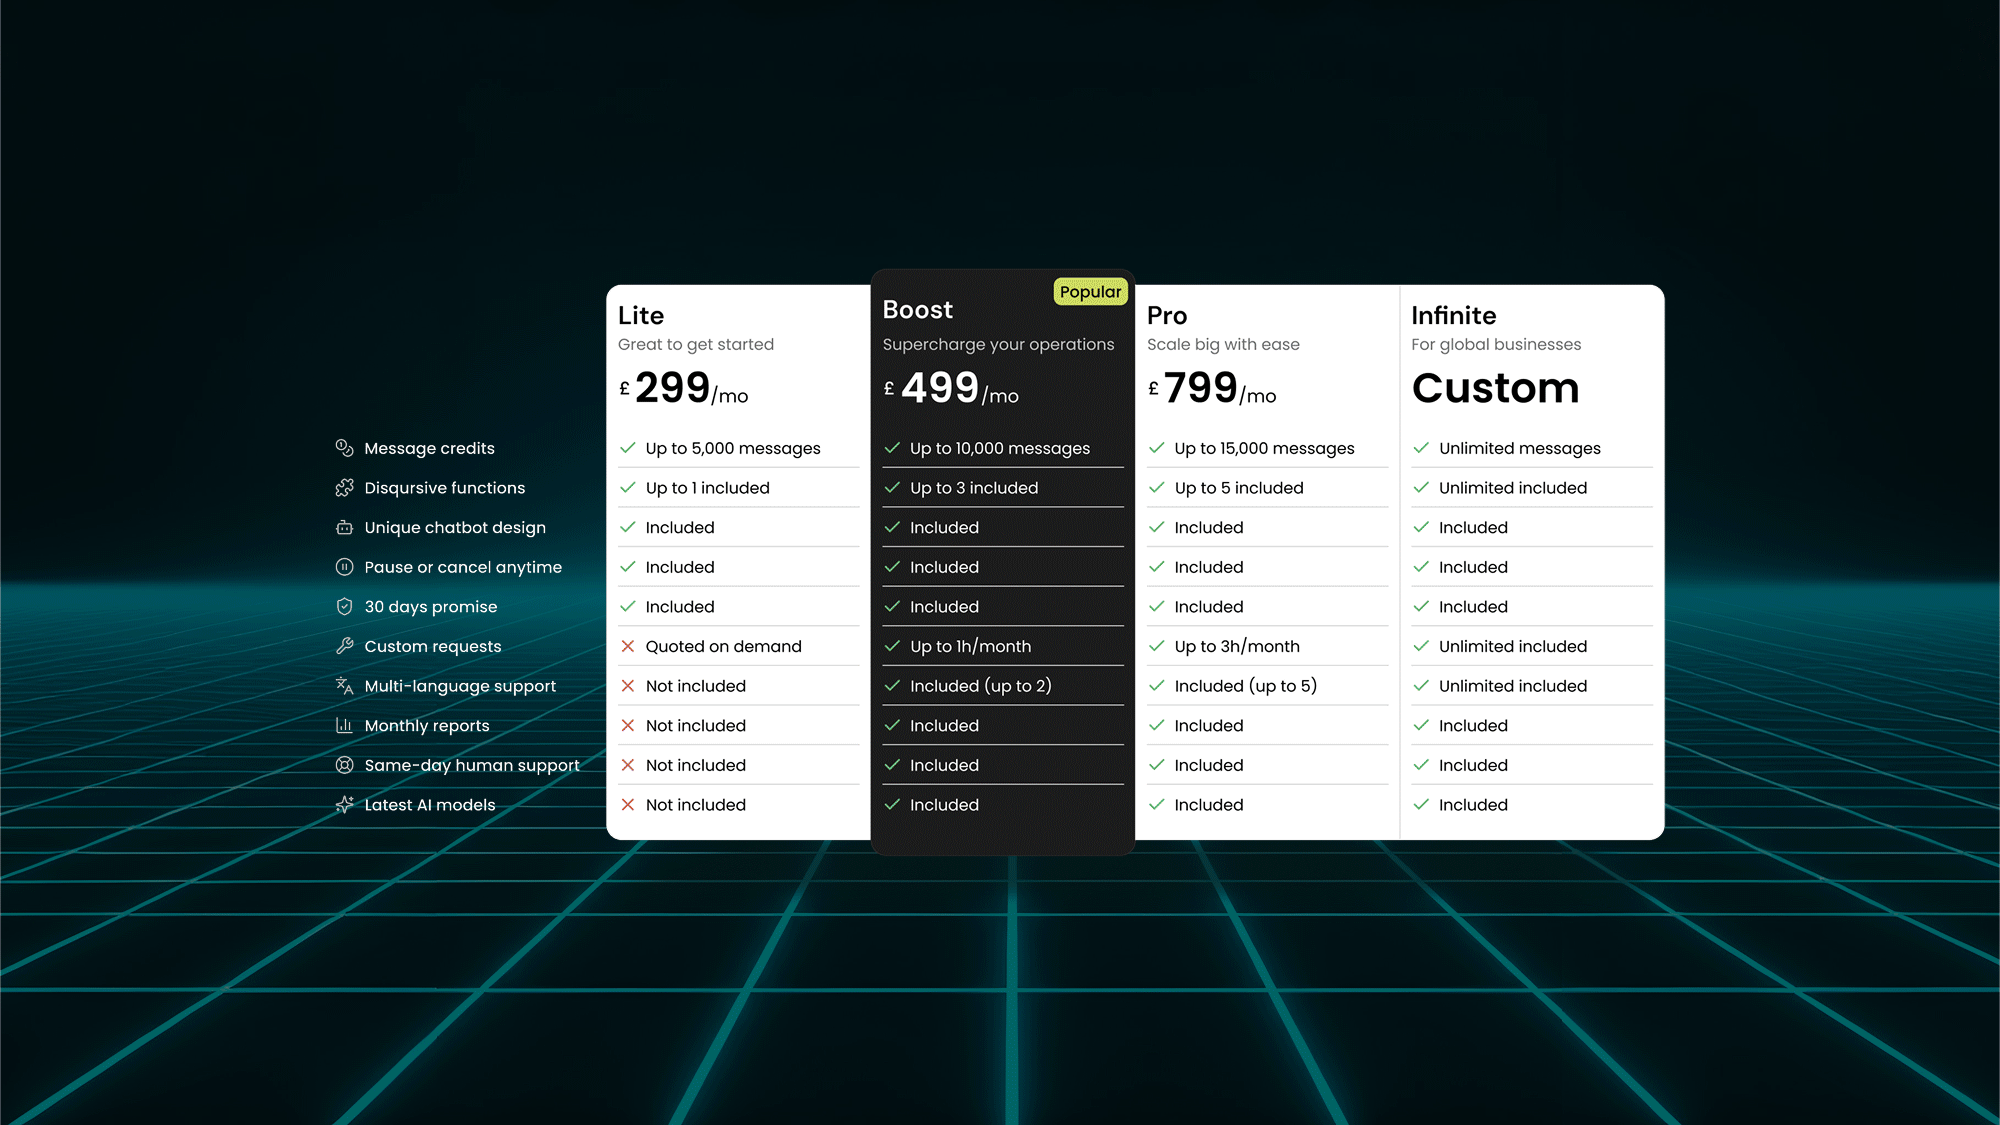Click the Message credits coins icon
The height and width of the screenshot is (1125, 2000).
(x=344, y=448)
